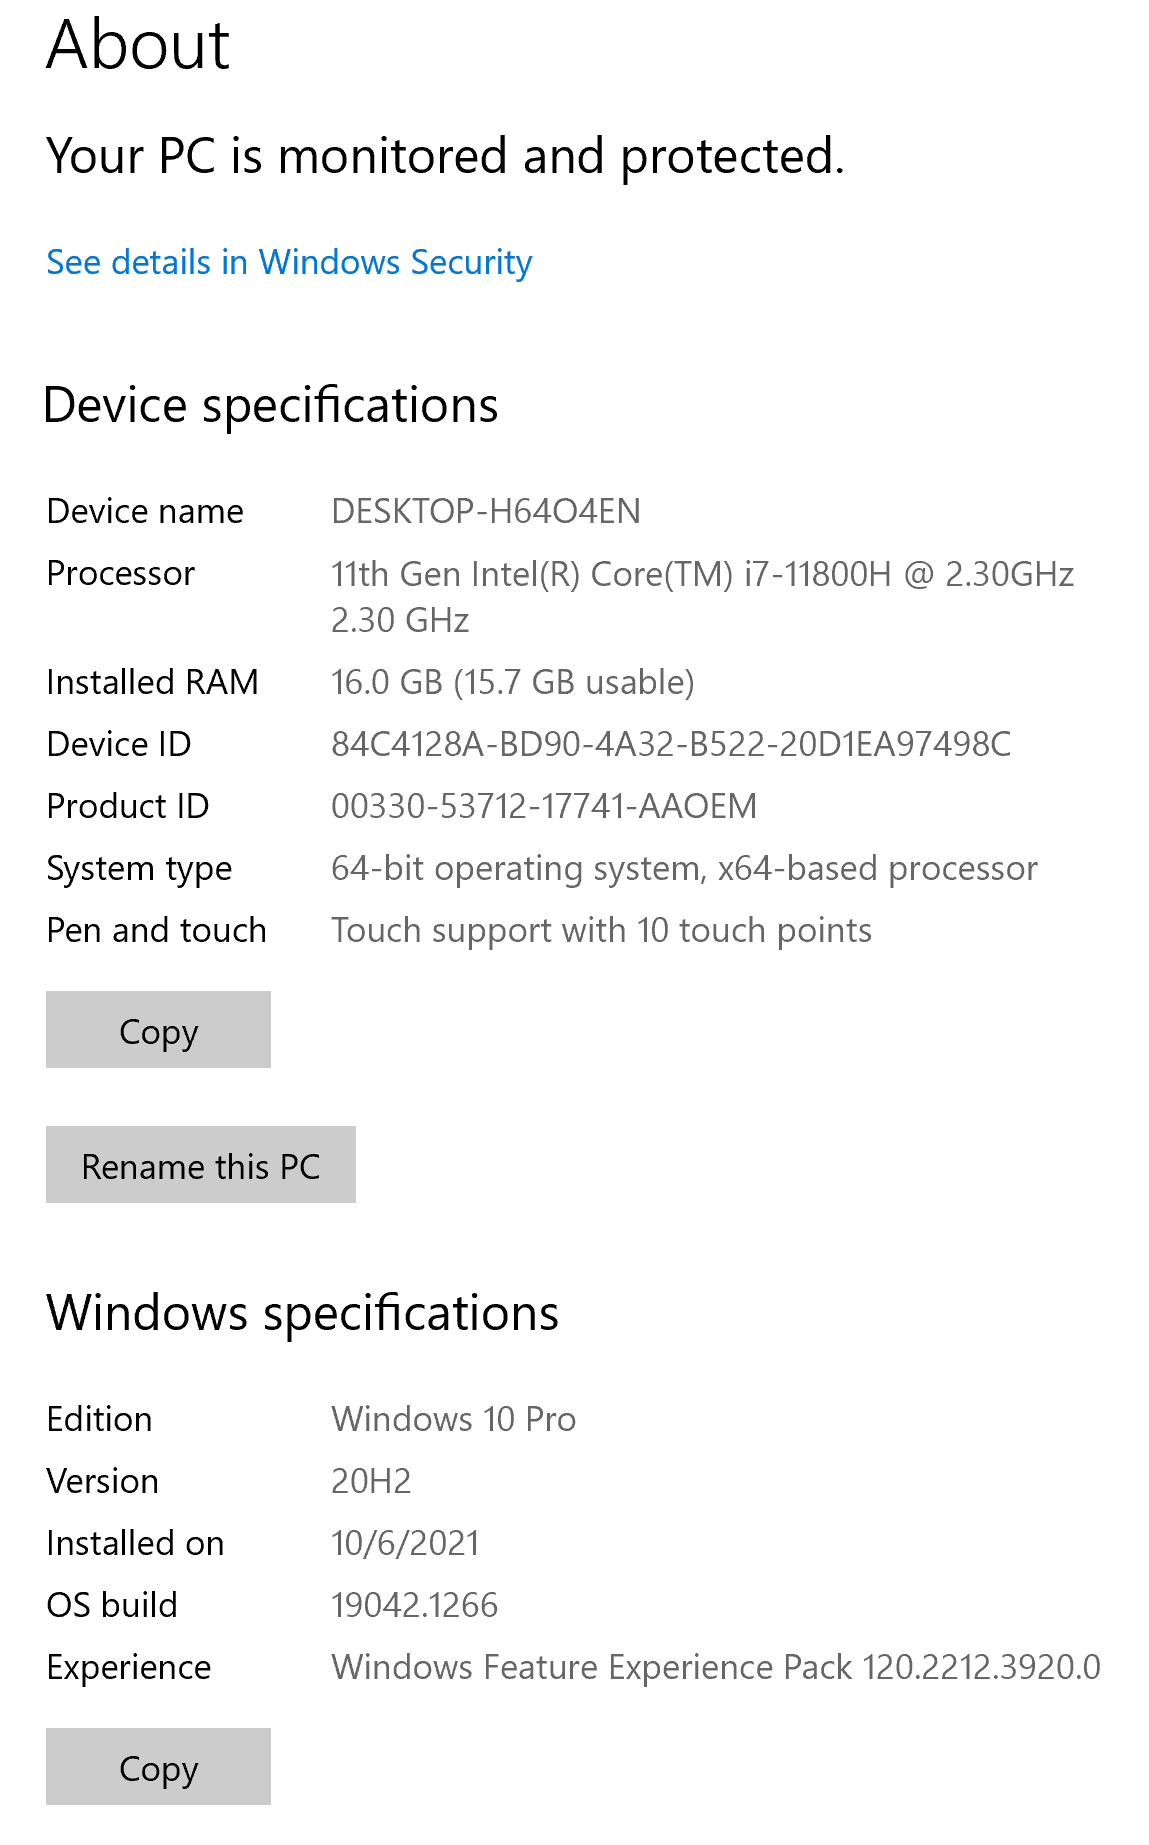Click the 20H2 version value
Image resolution: width=1149 pixels, height=1845 pixels.
tap(371, 1481)
